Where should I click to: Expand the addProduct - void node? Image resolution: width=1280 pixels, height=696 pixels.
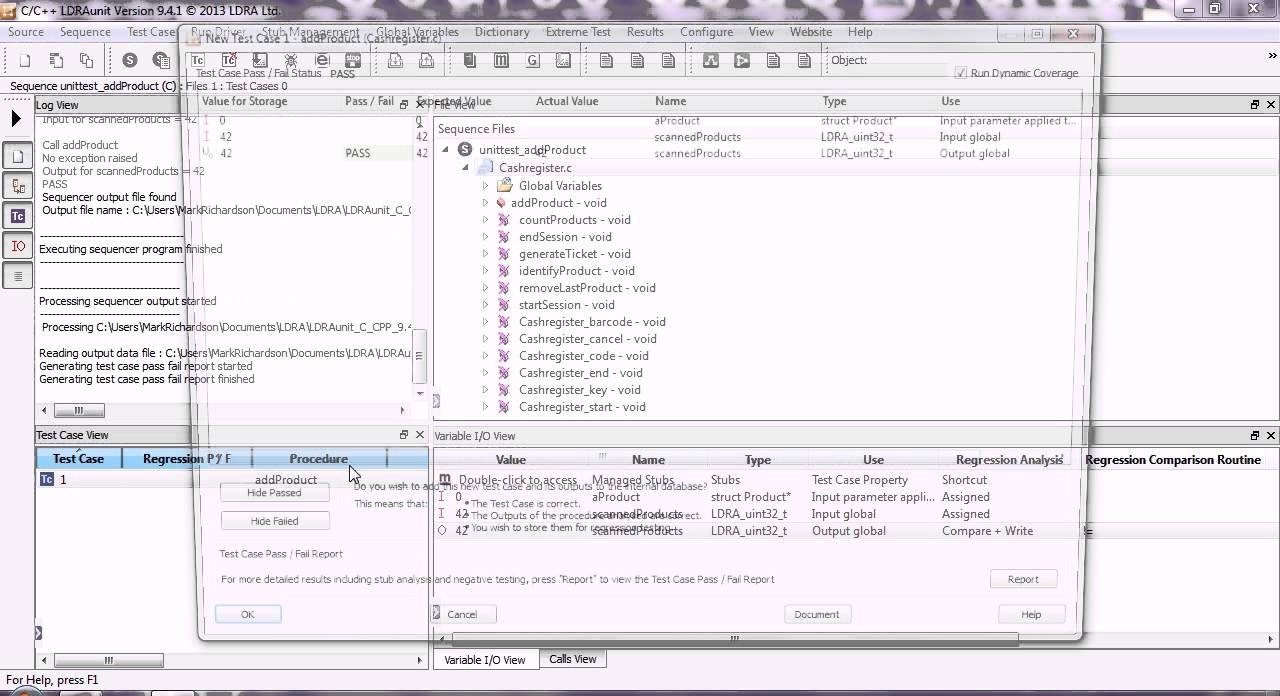tap(486, 203)
